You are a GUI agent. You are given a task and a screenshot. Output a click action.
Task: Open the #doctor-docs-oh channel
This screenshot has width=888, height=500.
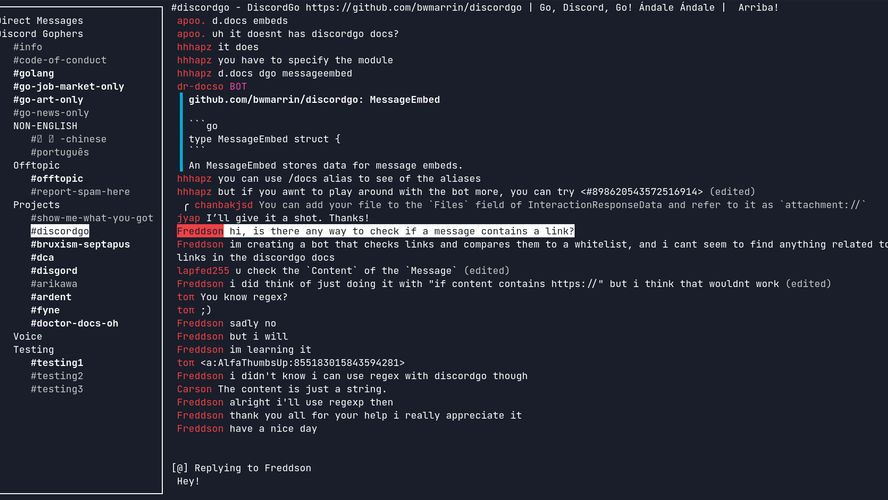click(74, 323)
